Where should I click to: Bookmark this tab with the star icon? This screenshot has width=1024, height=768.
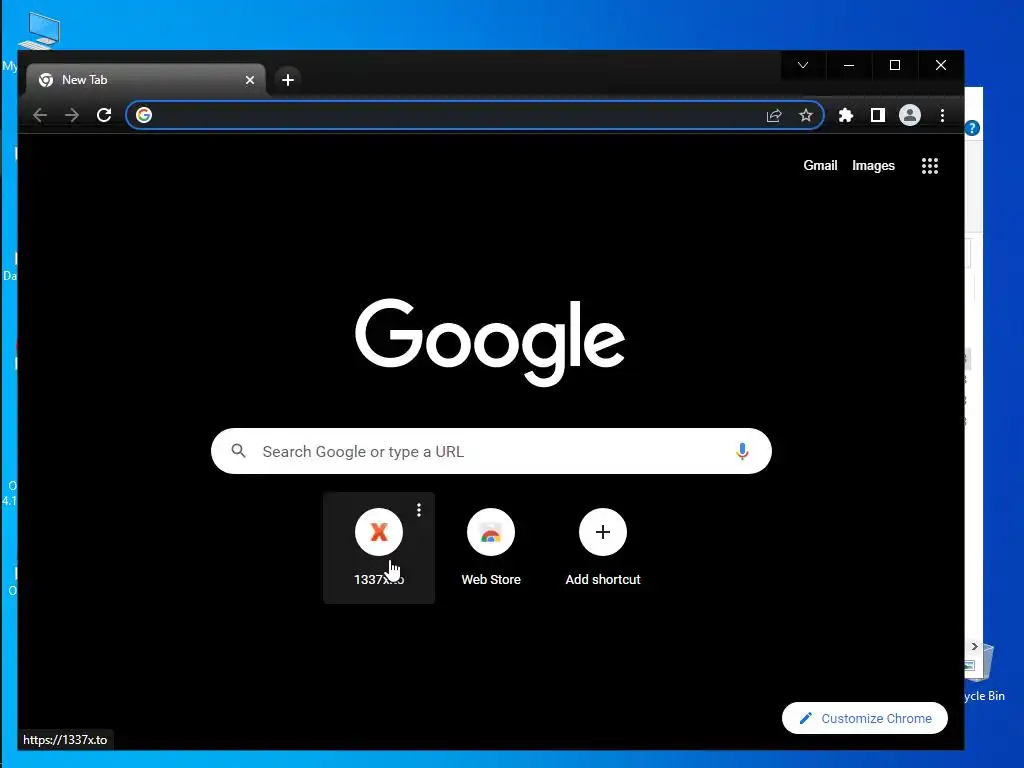pos(806,116)
